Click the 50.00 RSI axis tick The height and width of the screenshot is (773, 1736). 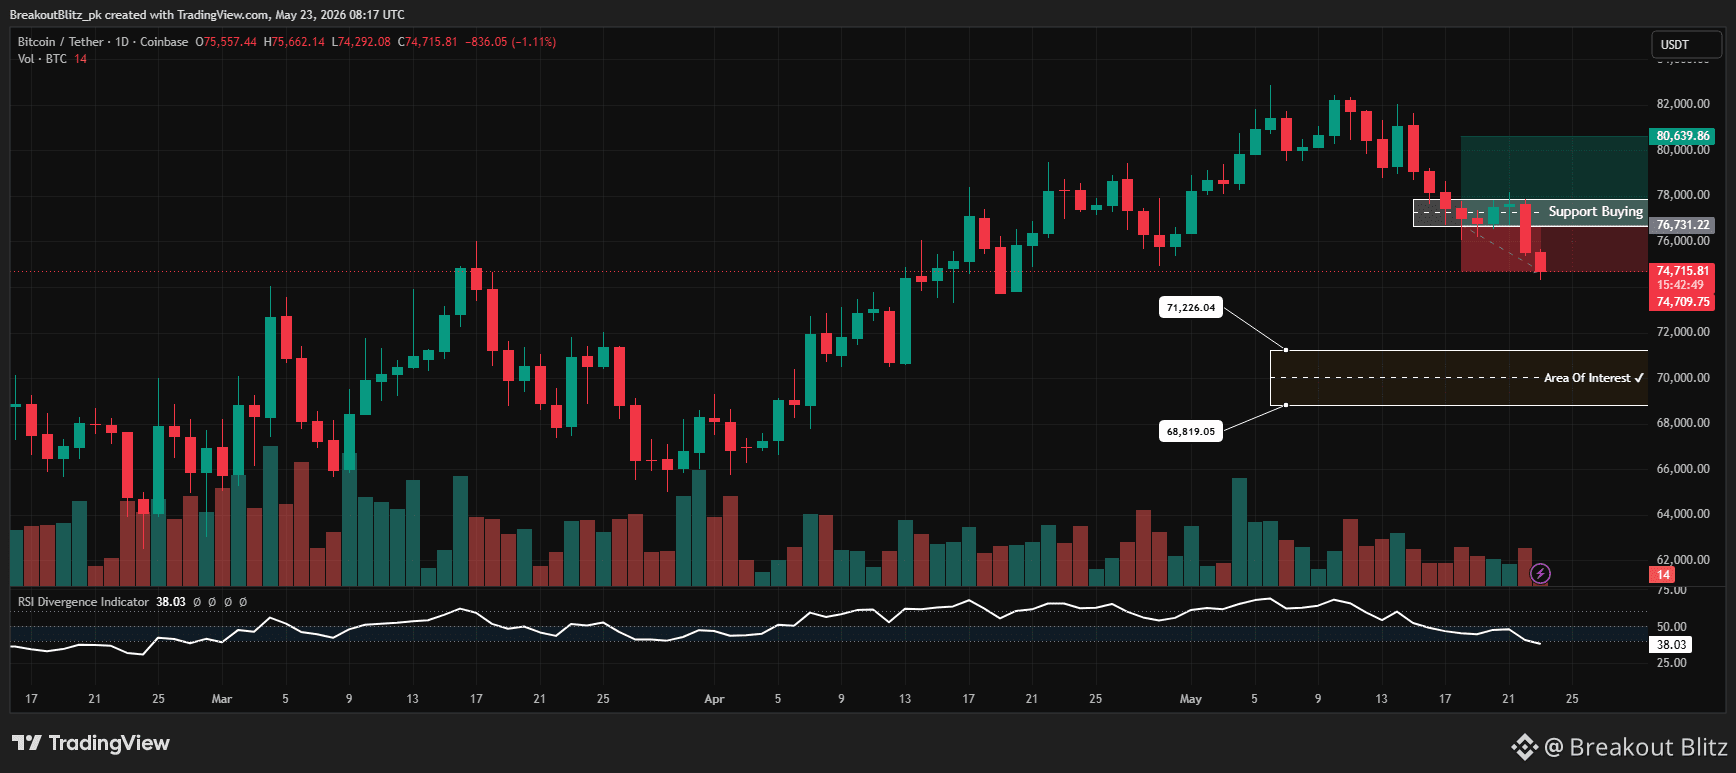[1671, 627]
